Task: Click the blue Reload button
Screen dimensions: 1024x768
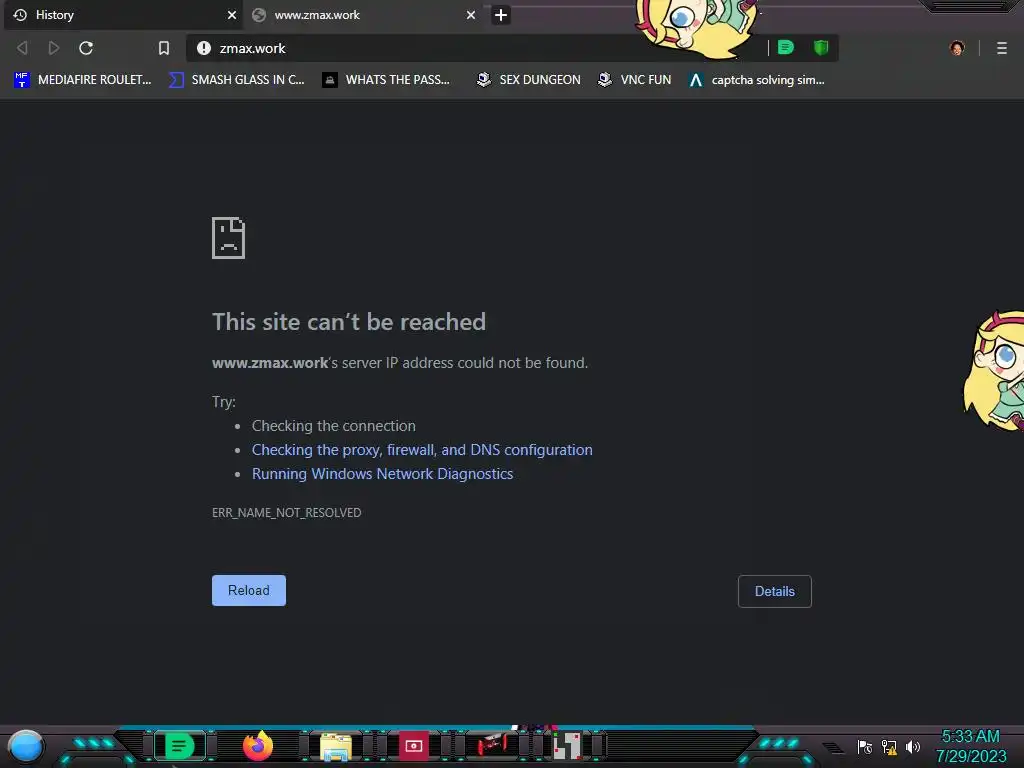Action: tap(249, 590)
